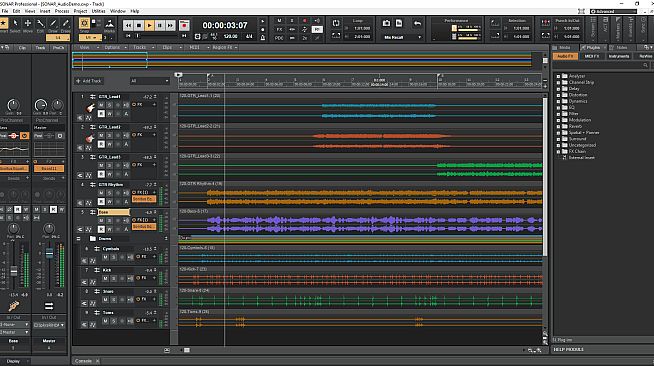Select the Erase tool
The image size is (654, 366).
(x=65, y=23)
